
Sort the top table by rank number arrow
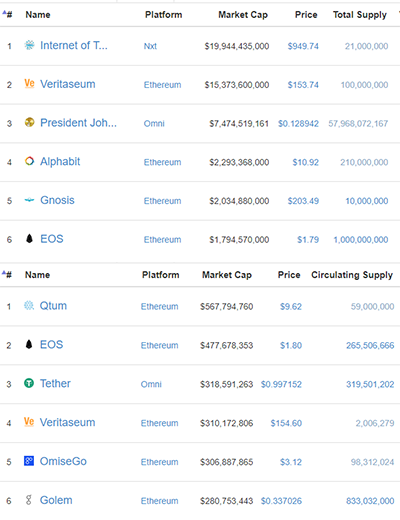(7, 14)
